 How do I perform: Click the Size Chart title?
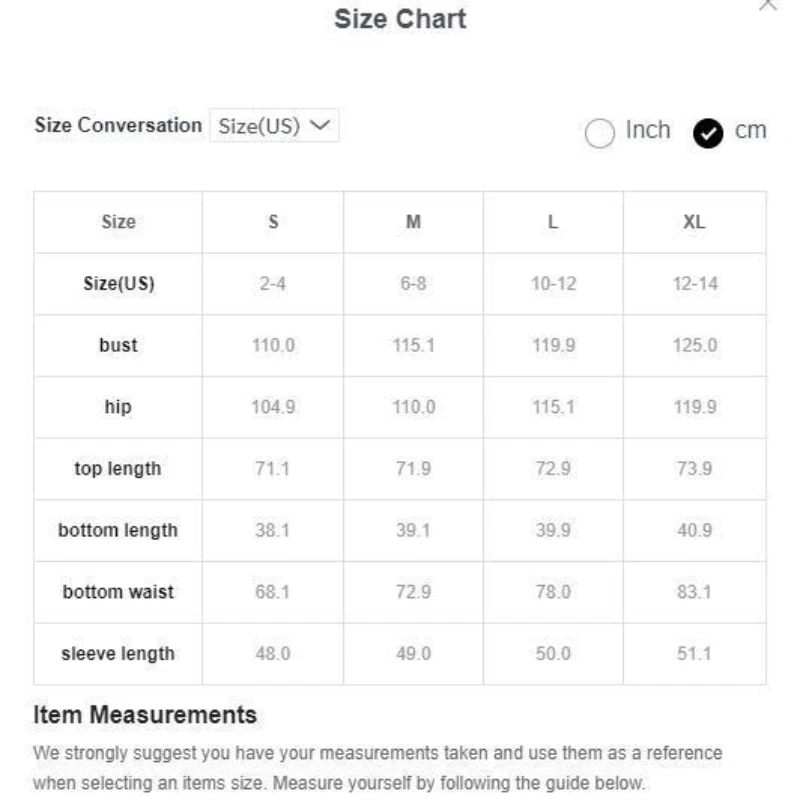[400, 19]
